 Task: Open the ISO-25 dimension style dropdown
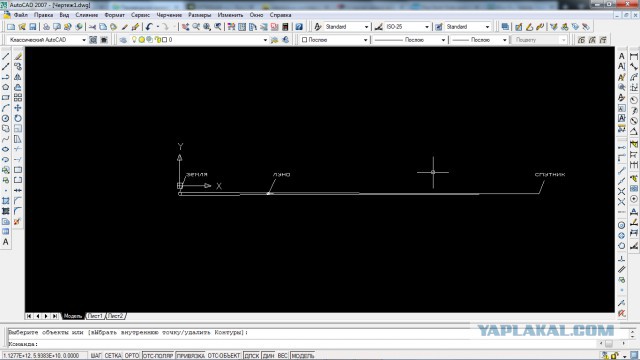427,27
